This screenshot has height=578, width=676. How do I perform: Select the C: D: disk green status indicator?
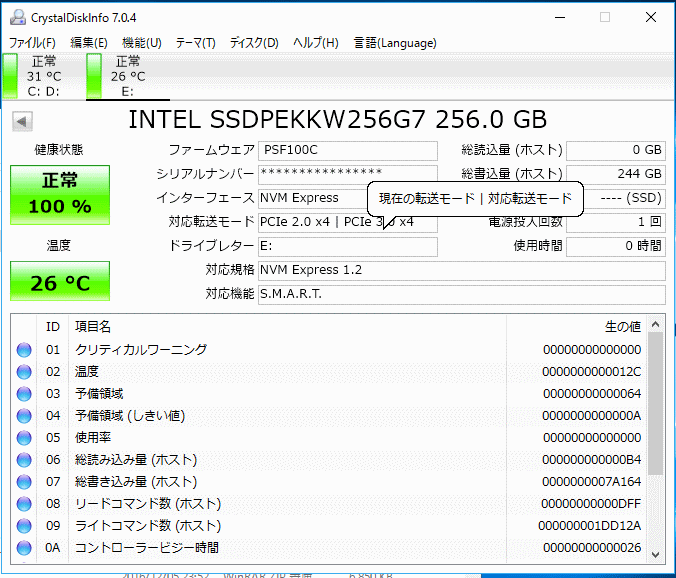tap(10, 76)
